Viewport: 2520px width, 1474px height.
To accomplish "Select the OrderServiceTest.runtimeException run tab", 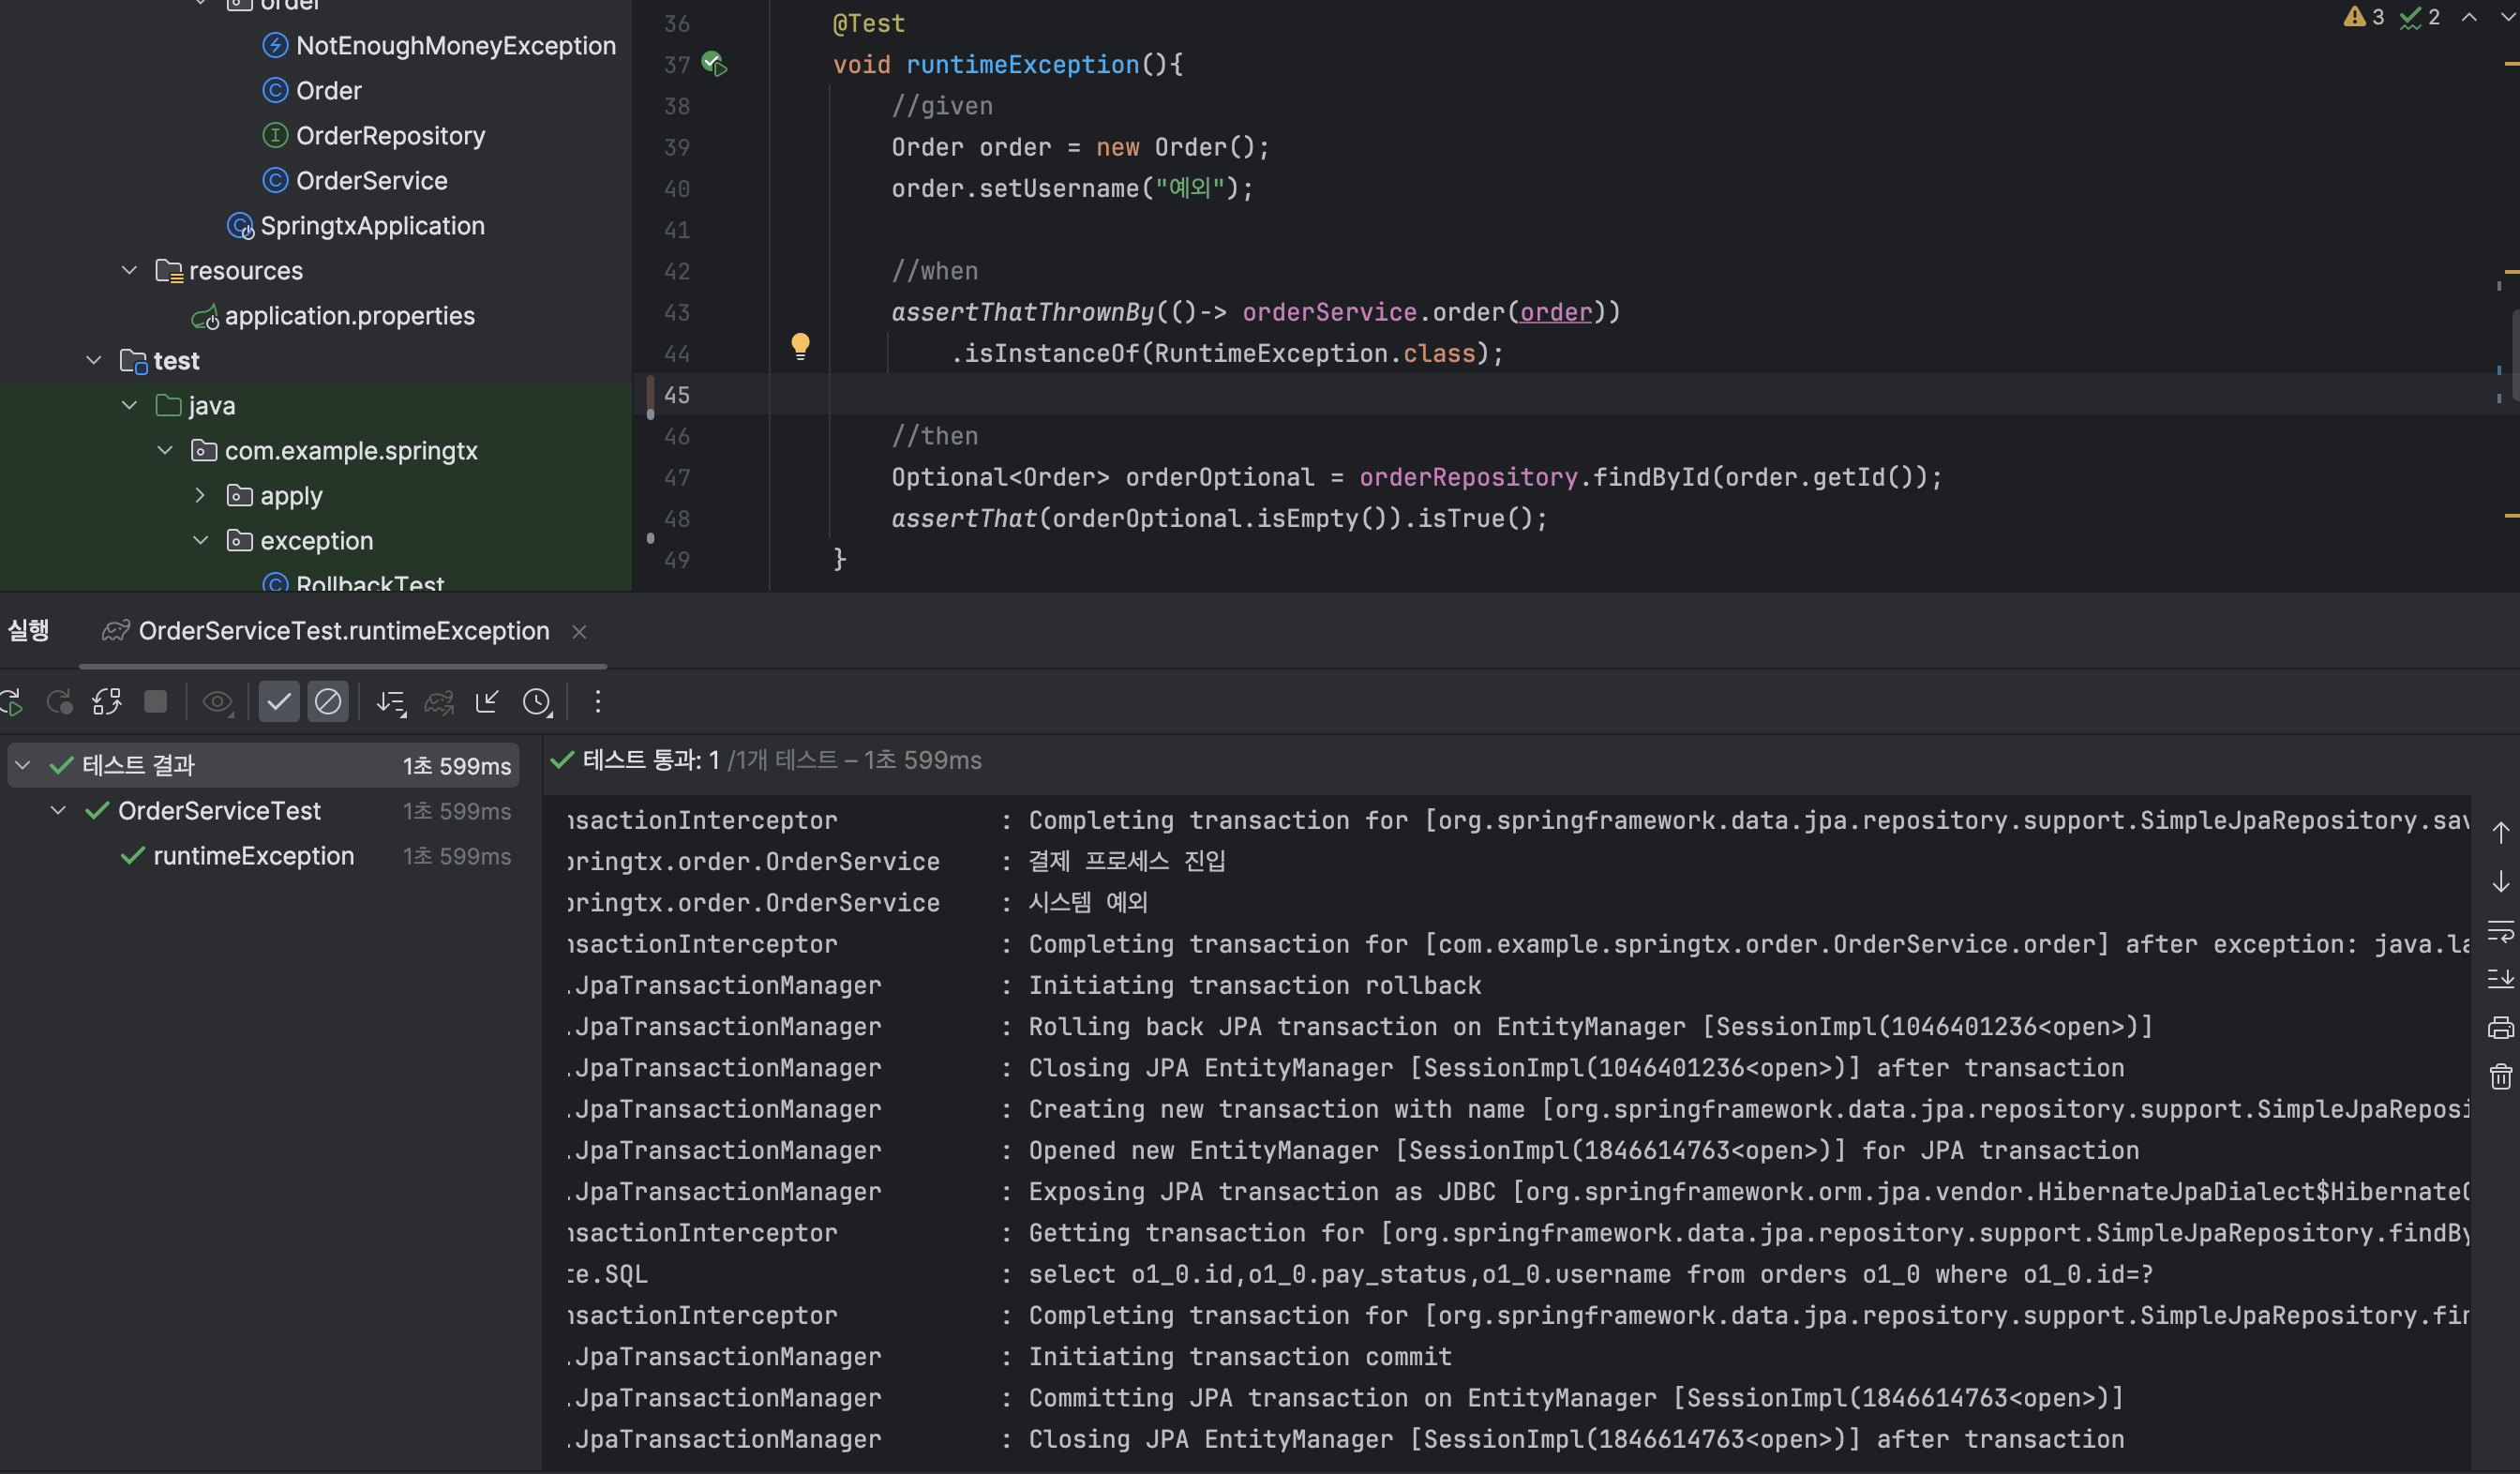I will point(343,631).
